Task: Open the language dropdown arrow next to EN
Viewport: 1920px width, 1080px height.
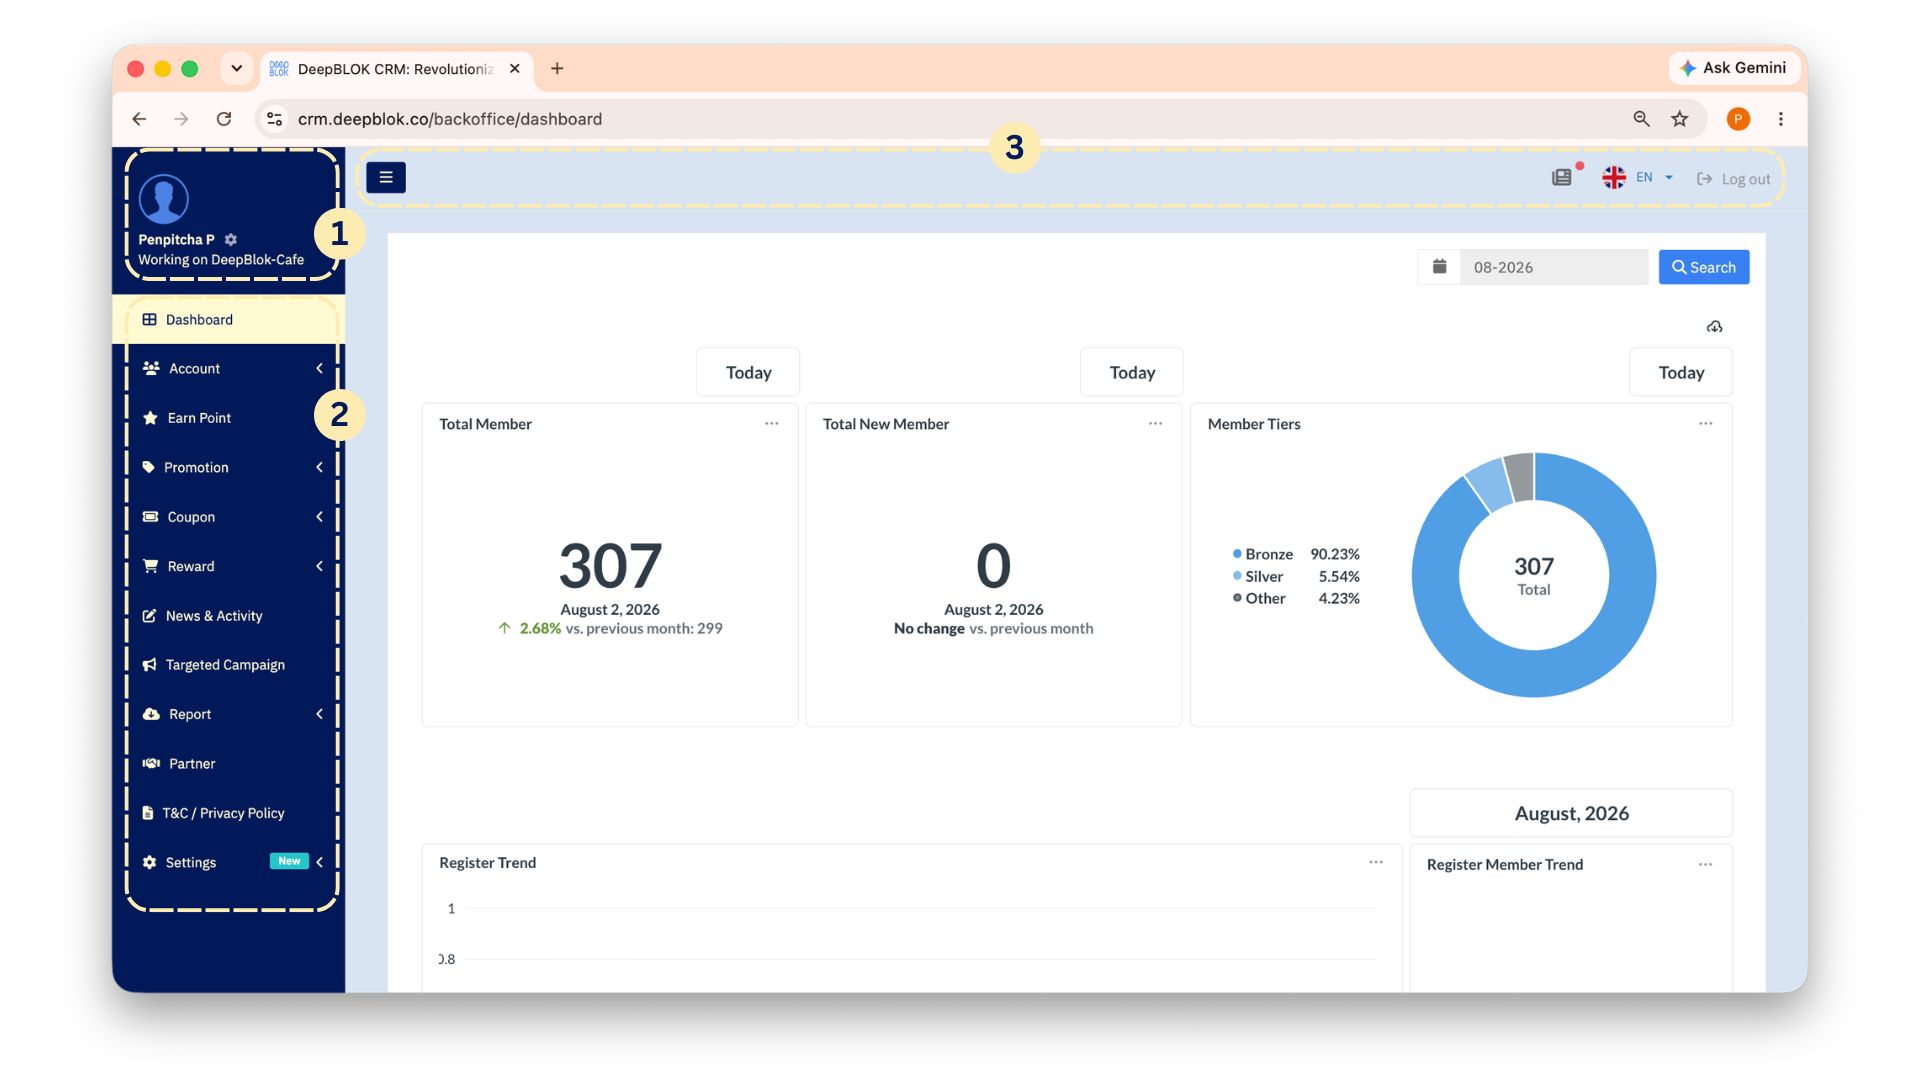Action: pos(1668,178)
